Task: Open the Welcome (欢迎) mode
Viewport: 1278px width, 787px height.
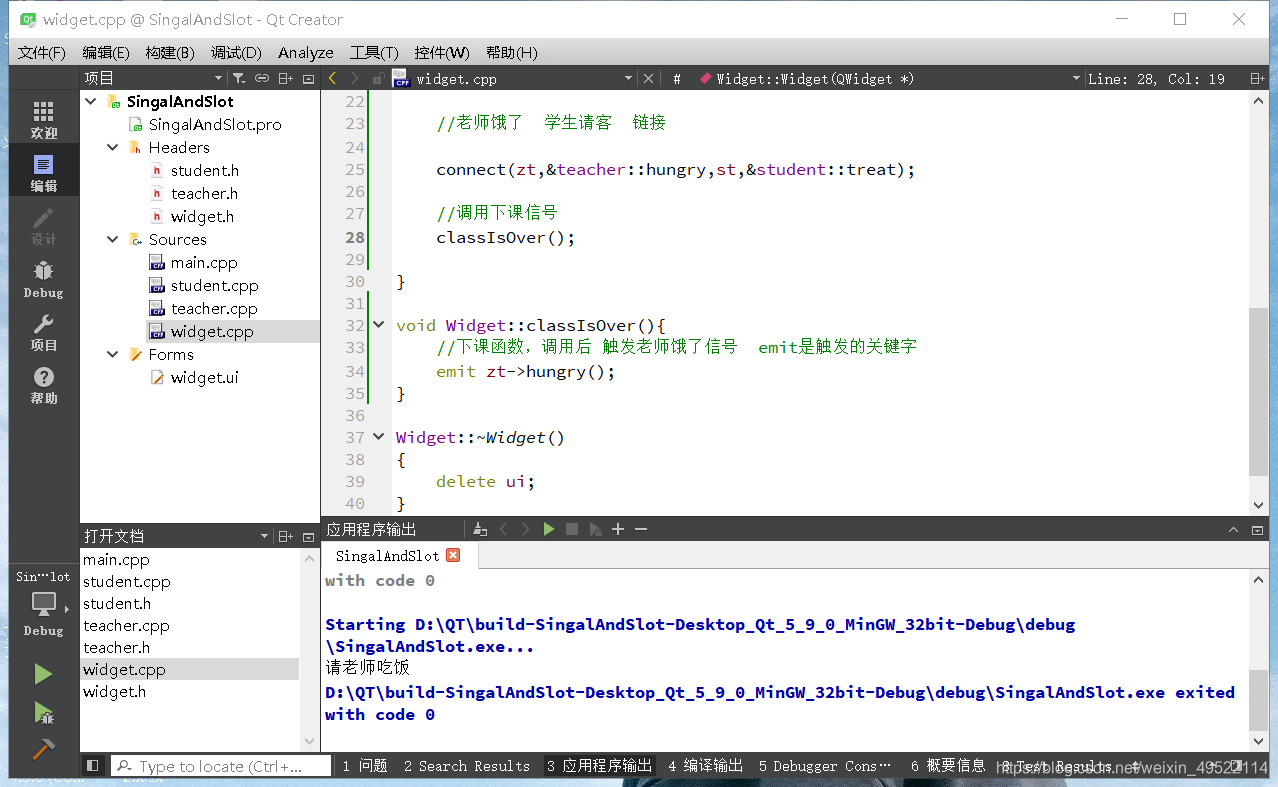Action: 43,120
